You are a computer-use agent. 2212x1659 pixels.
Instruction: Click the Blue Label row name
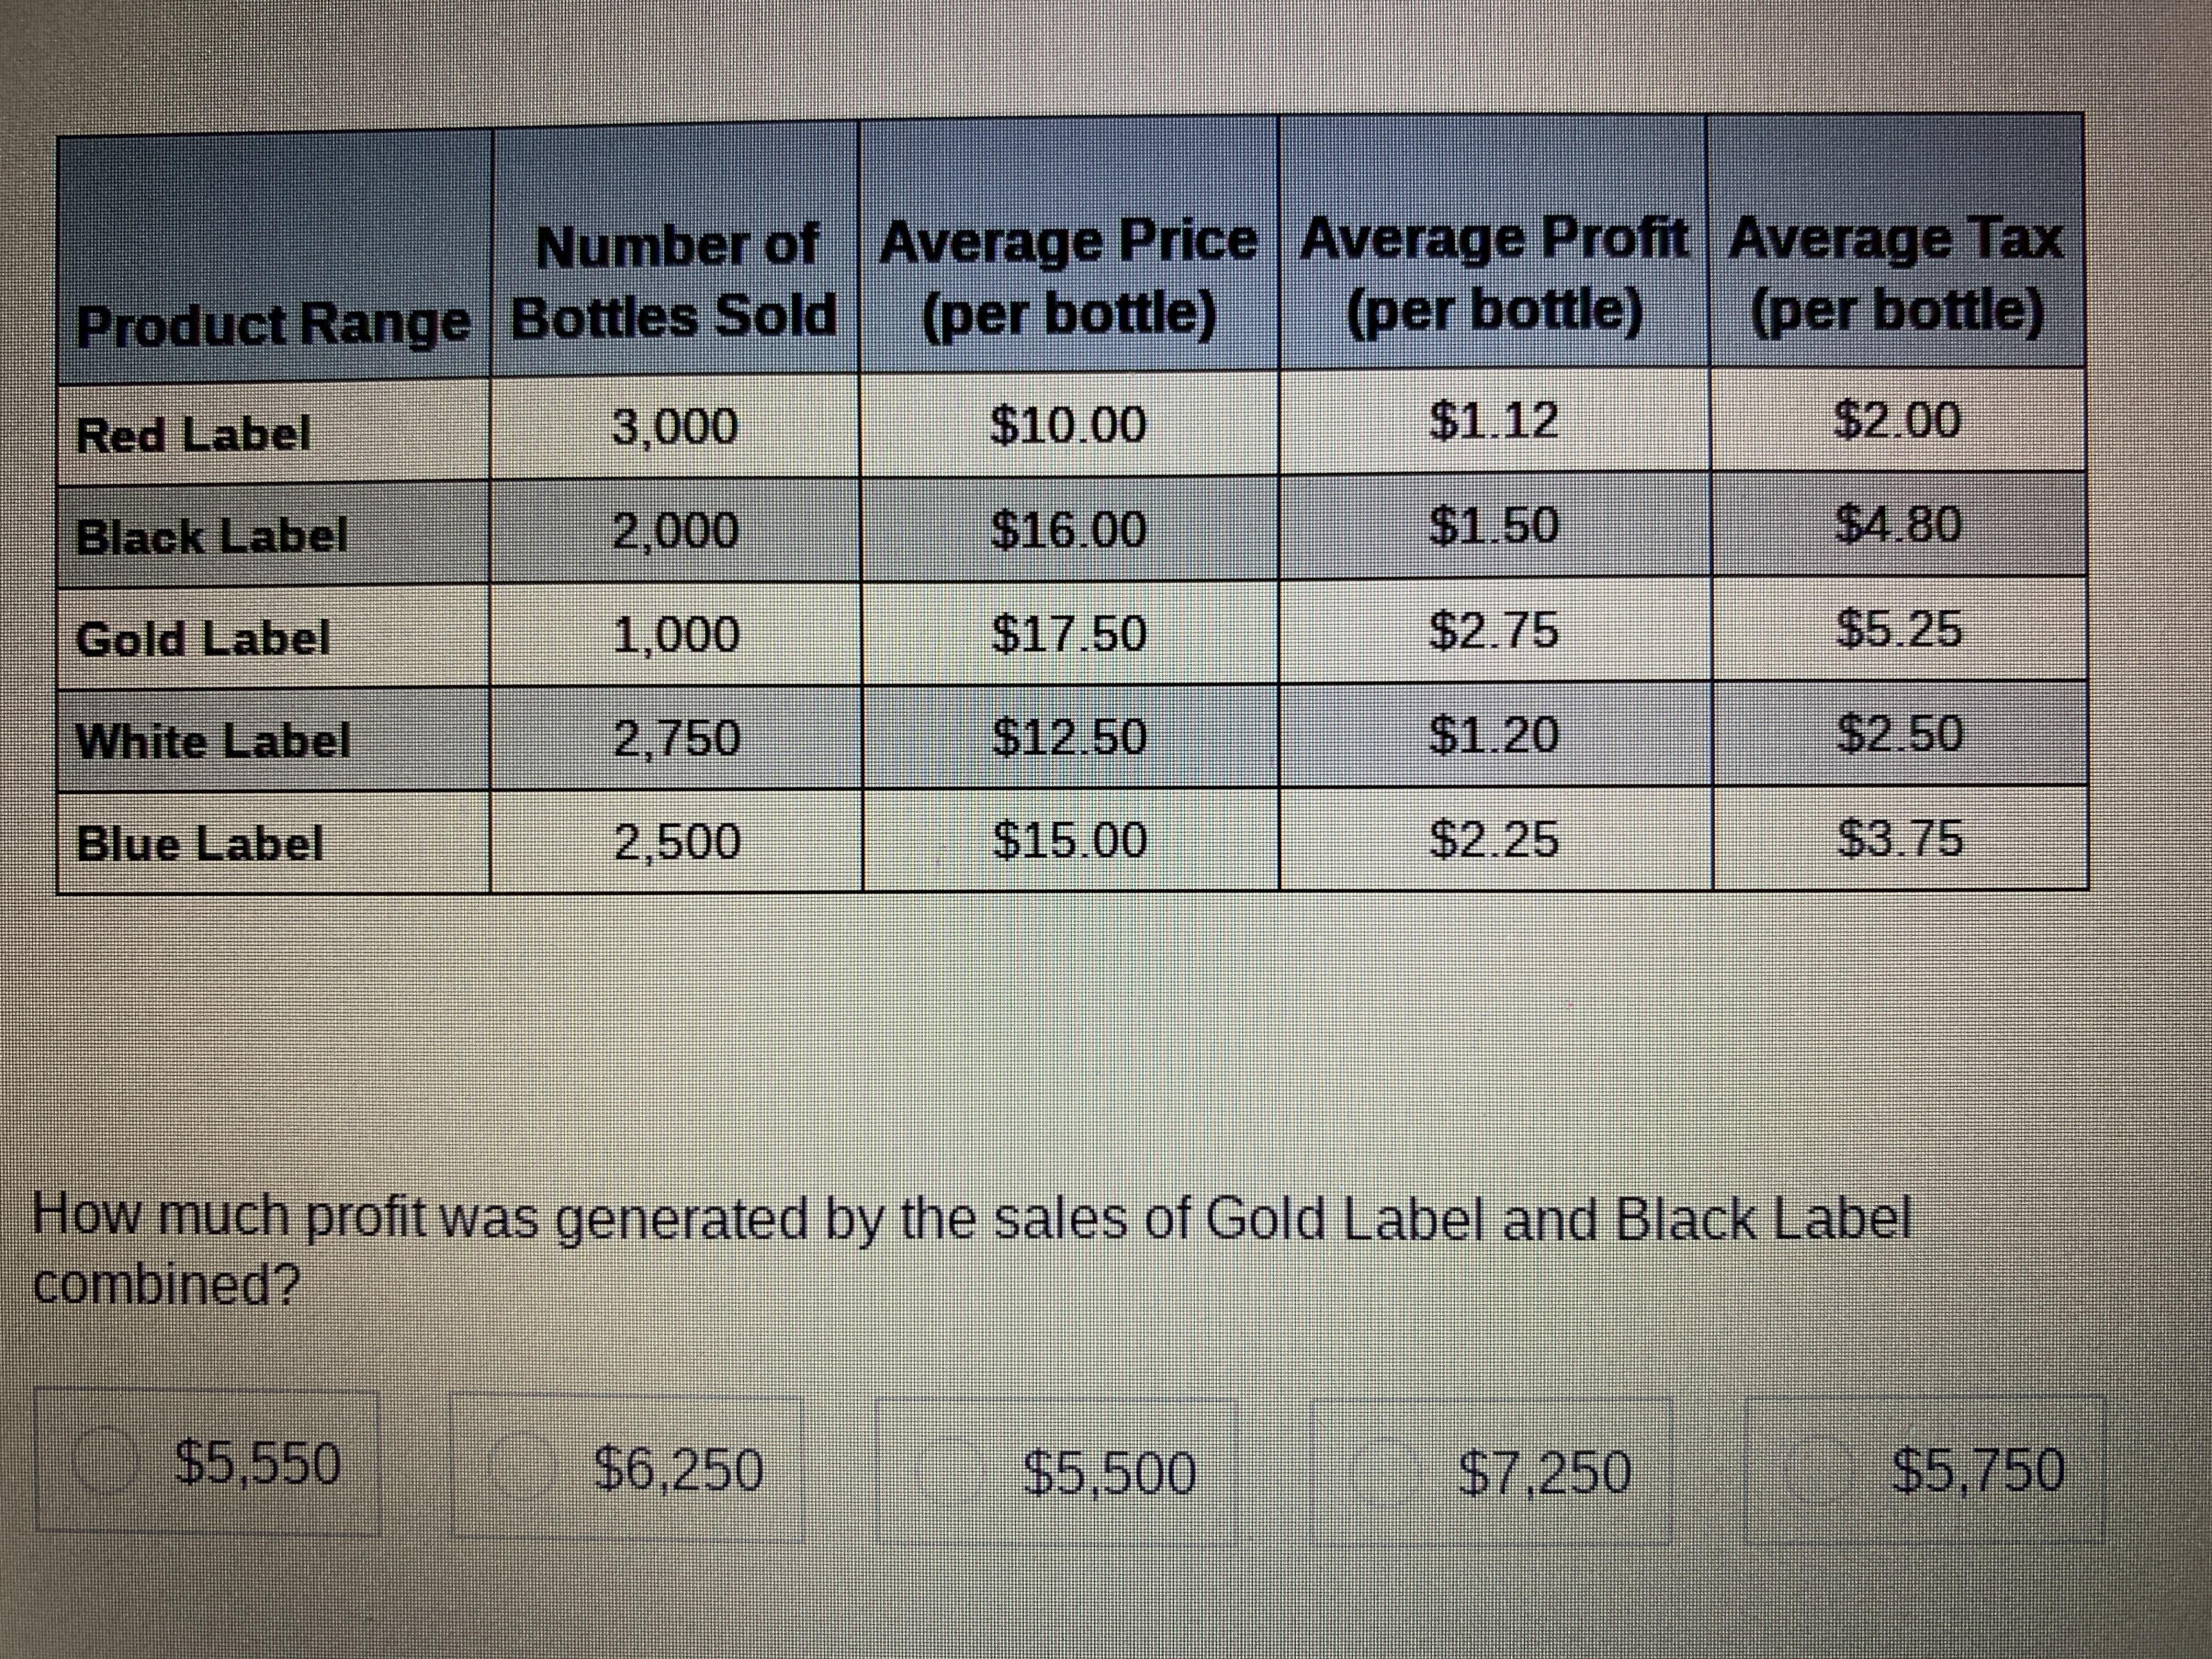(x=200, y=843)
